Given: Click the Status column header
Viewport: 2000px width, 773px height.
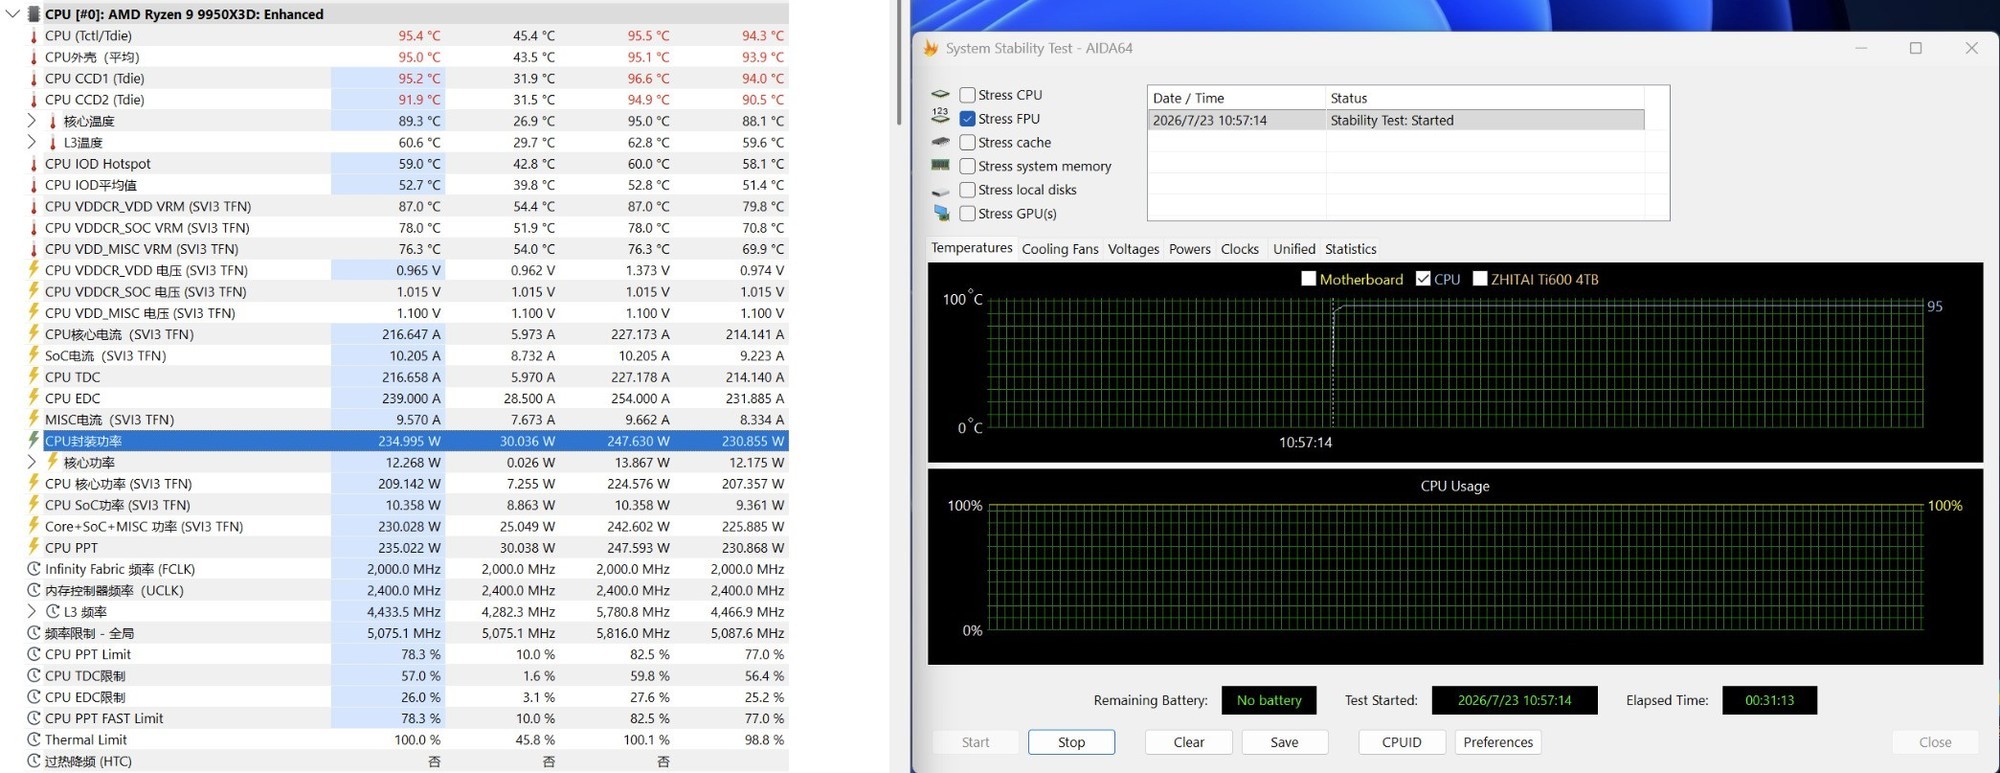Looking at the screenshot, I should click(x=1485, y=98).
